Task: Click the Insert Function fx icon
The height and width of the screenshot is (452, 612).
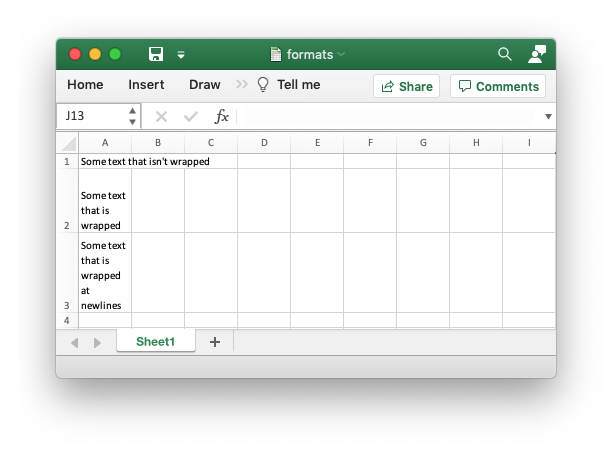Action: pyautogui.click(x=221, y=116)
